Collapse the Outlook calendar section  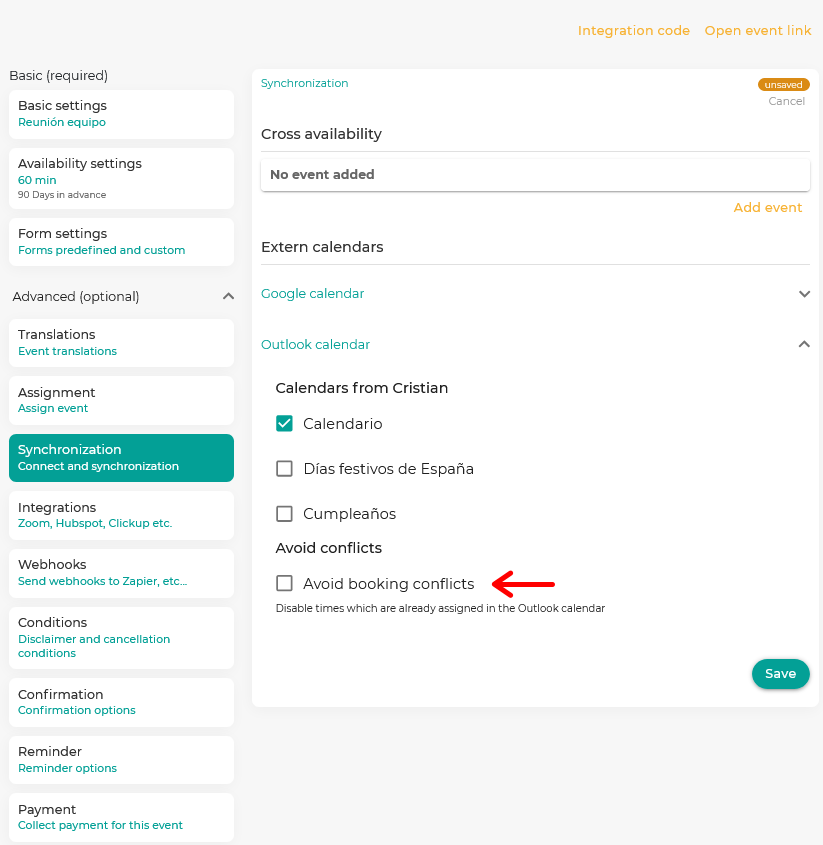804,344
